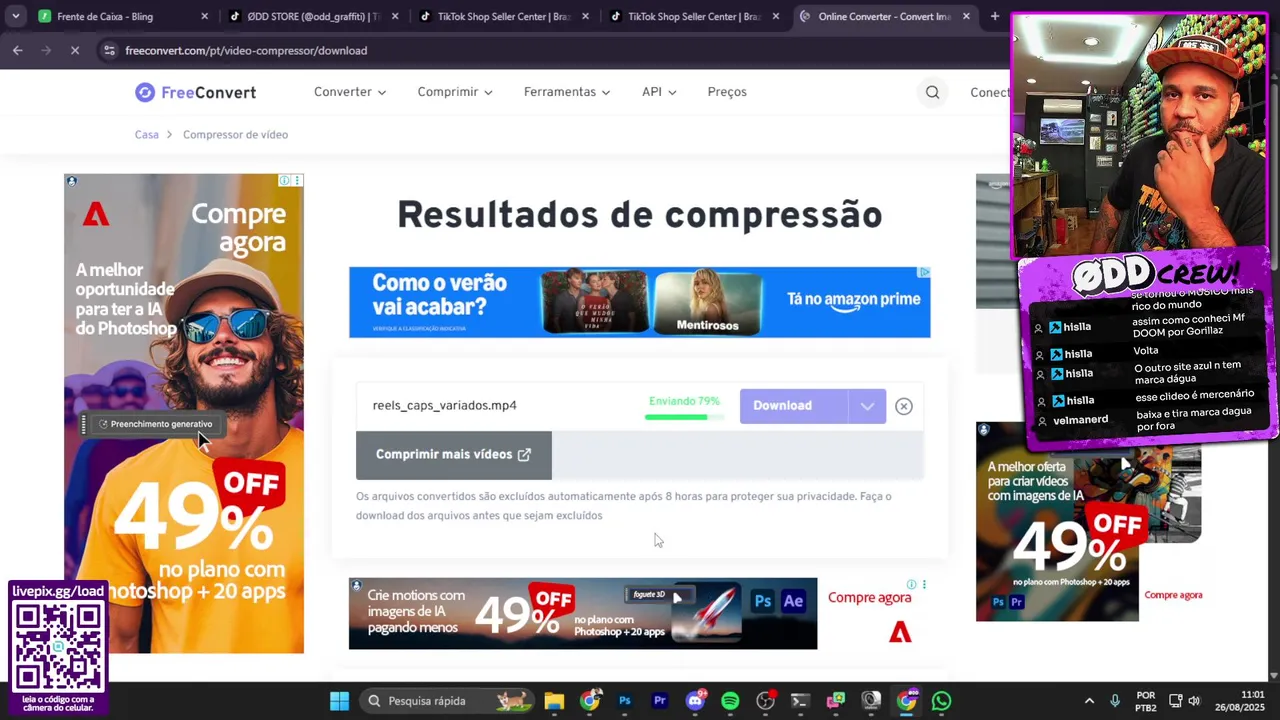
Task: Click Compre agora on bottom Adobe banner
Action: point(869,598)
